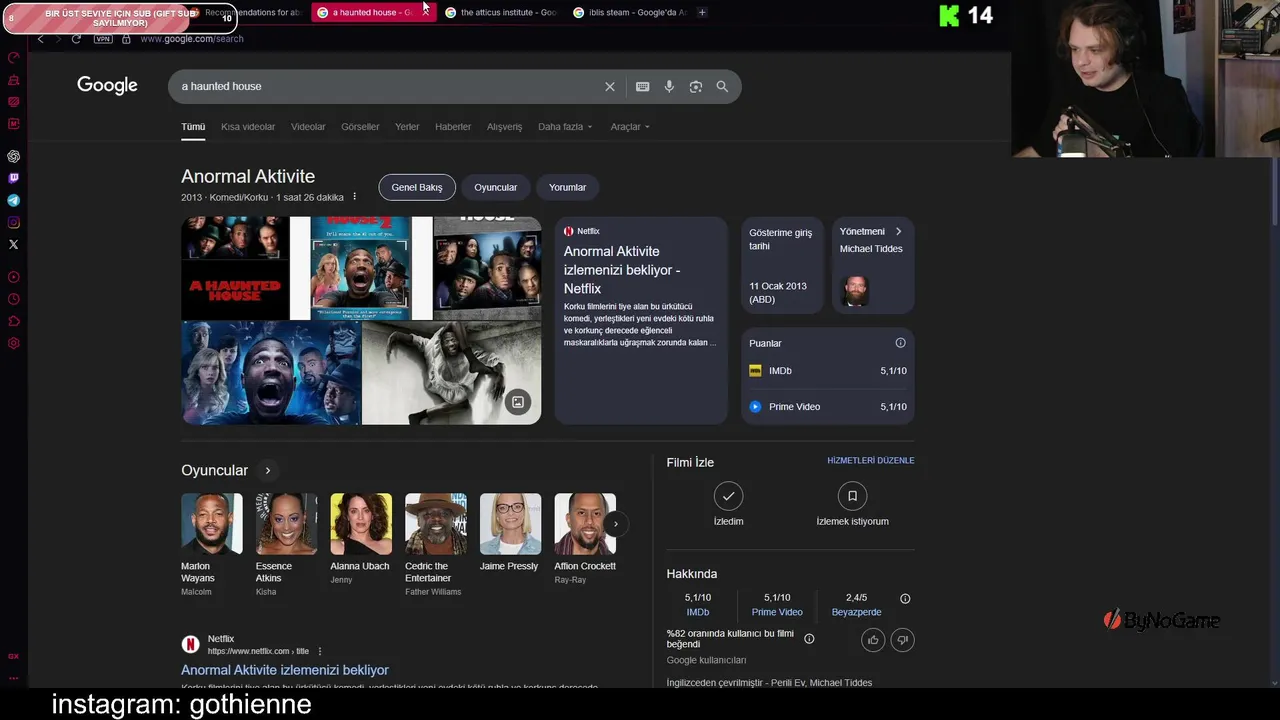Open Cedric the Entertainer cast card

(436, 545)
